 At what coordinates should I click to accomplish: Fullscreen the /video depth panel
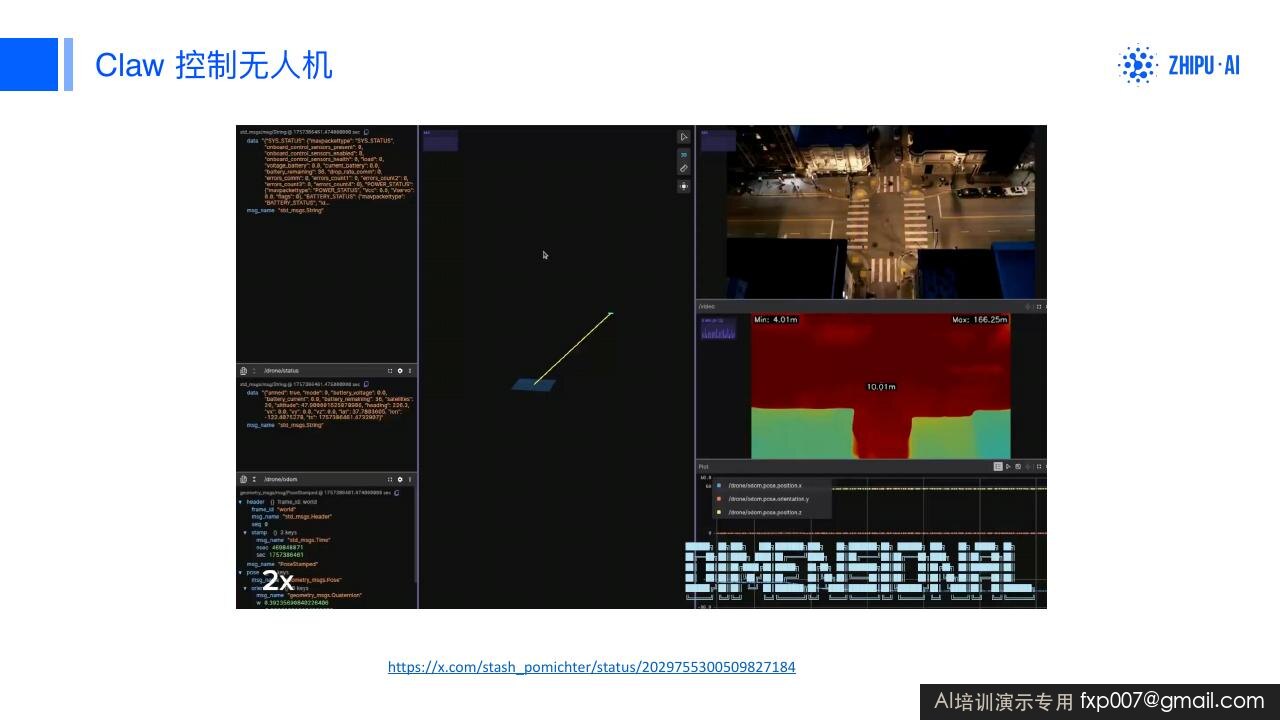(1039, 306)
